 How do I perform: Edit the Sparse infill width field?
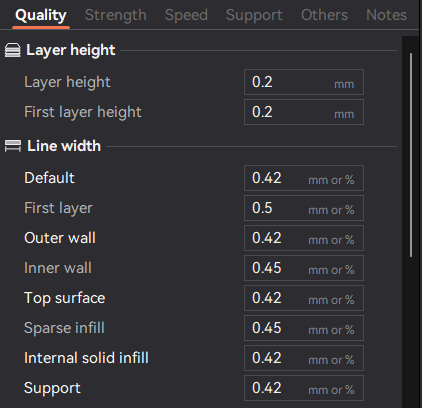[x=304, y=328]
